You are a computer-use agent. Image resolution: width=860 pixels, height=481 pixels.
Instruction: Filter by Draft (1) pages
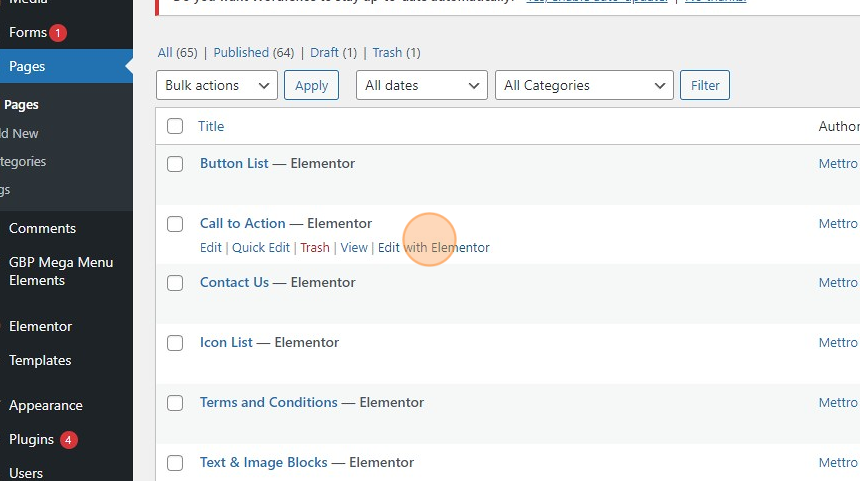coord(333,53)
